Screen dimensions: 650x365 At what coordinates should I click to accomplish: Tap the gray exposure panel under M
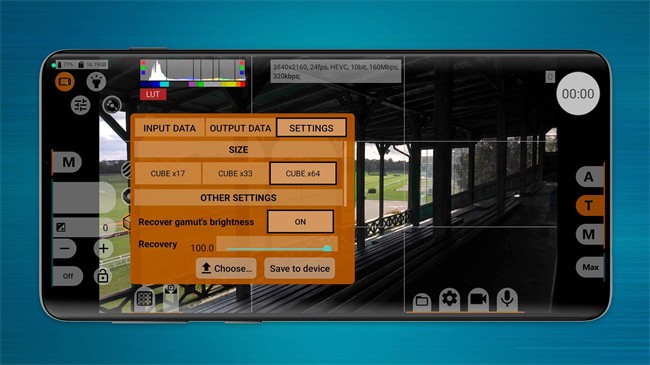point(84,198)
